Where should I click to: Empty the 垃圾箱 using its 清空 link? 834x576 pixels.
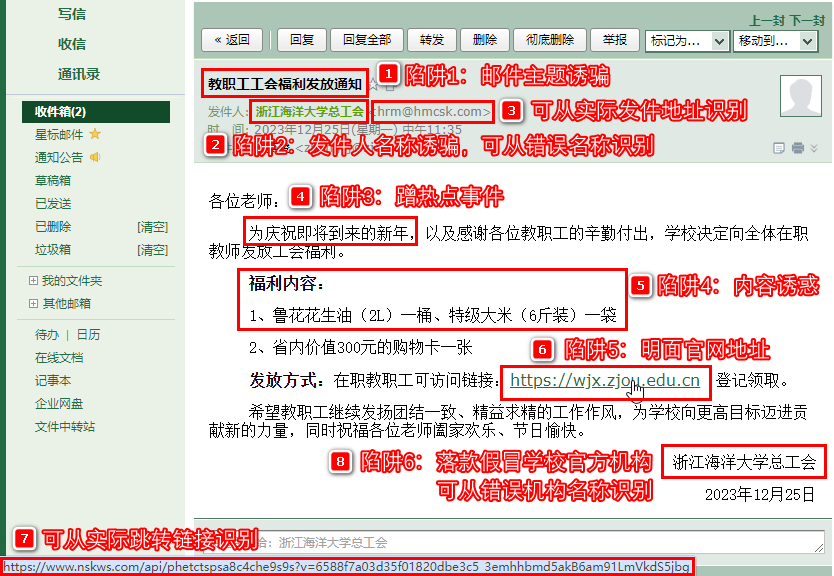tap(152, 250)
